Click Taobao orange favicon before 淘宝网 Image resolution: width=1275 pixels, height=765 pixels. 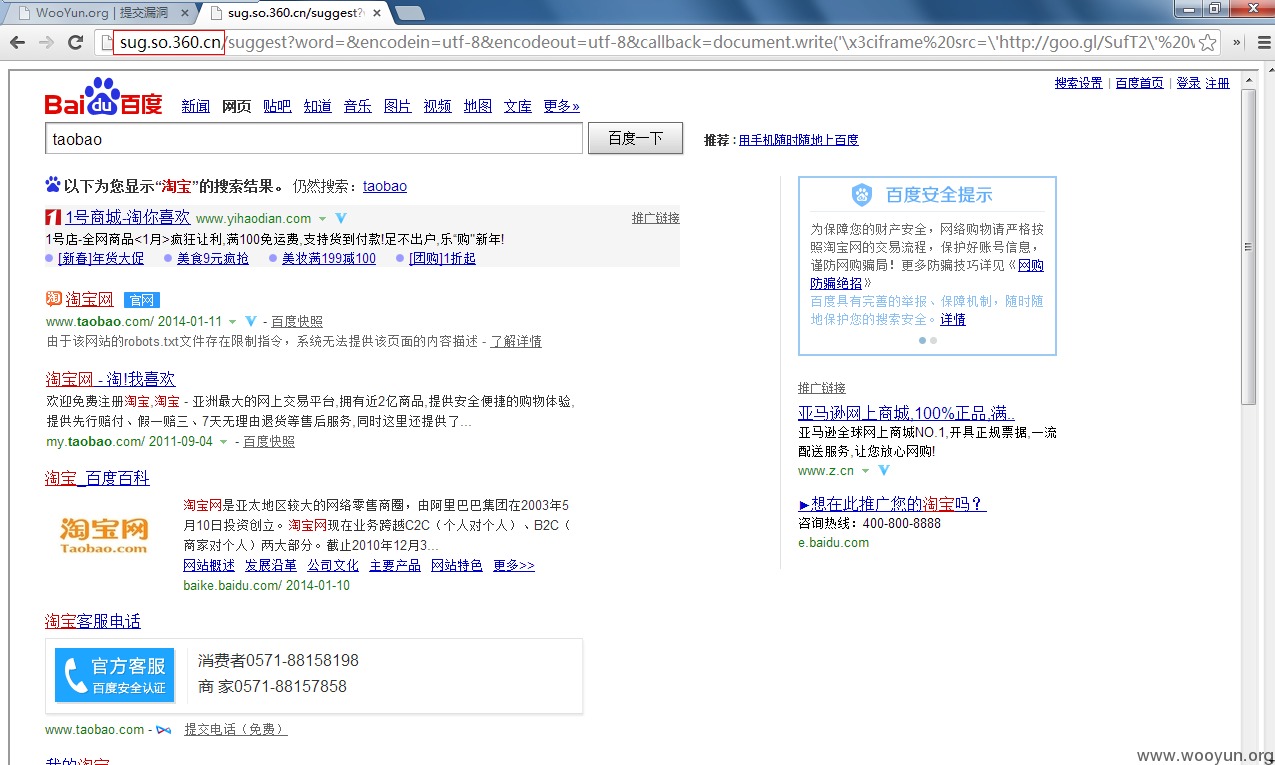[x=54, y=298]
